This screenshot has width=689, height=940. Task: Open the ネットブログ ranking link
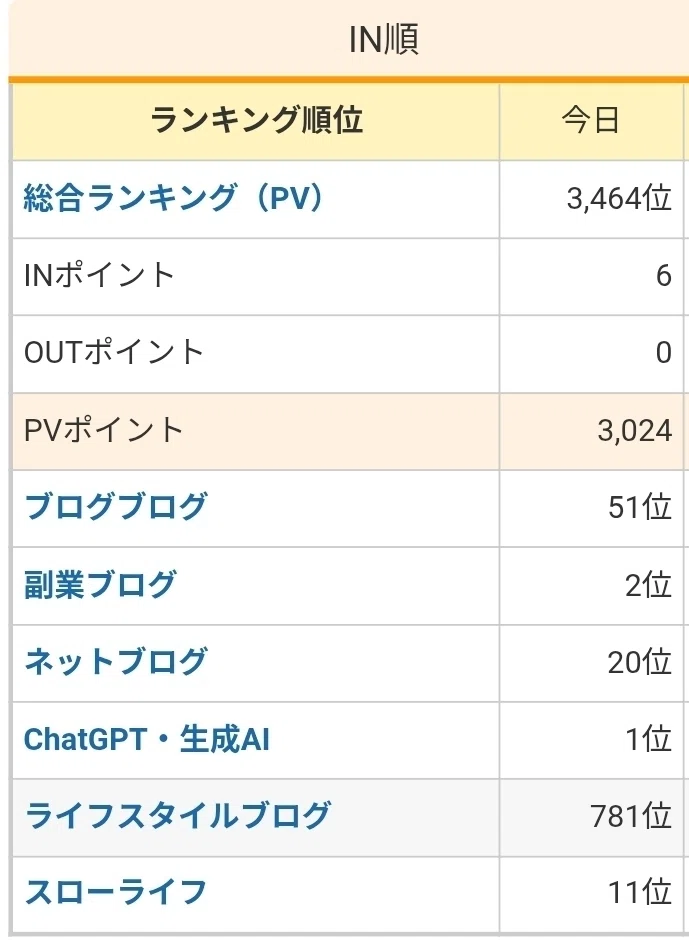point(116,662)
